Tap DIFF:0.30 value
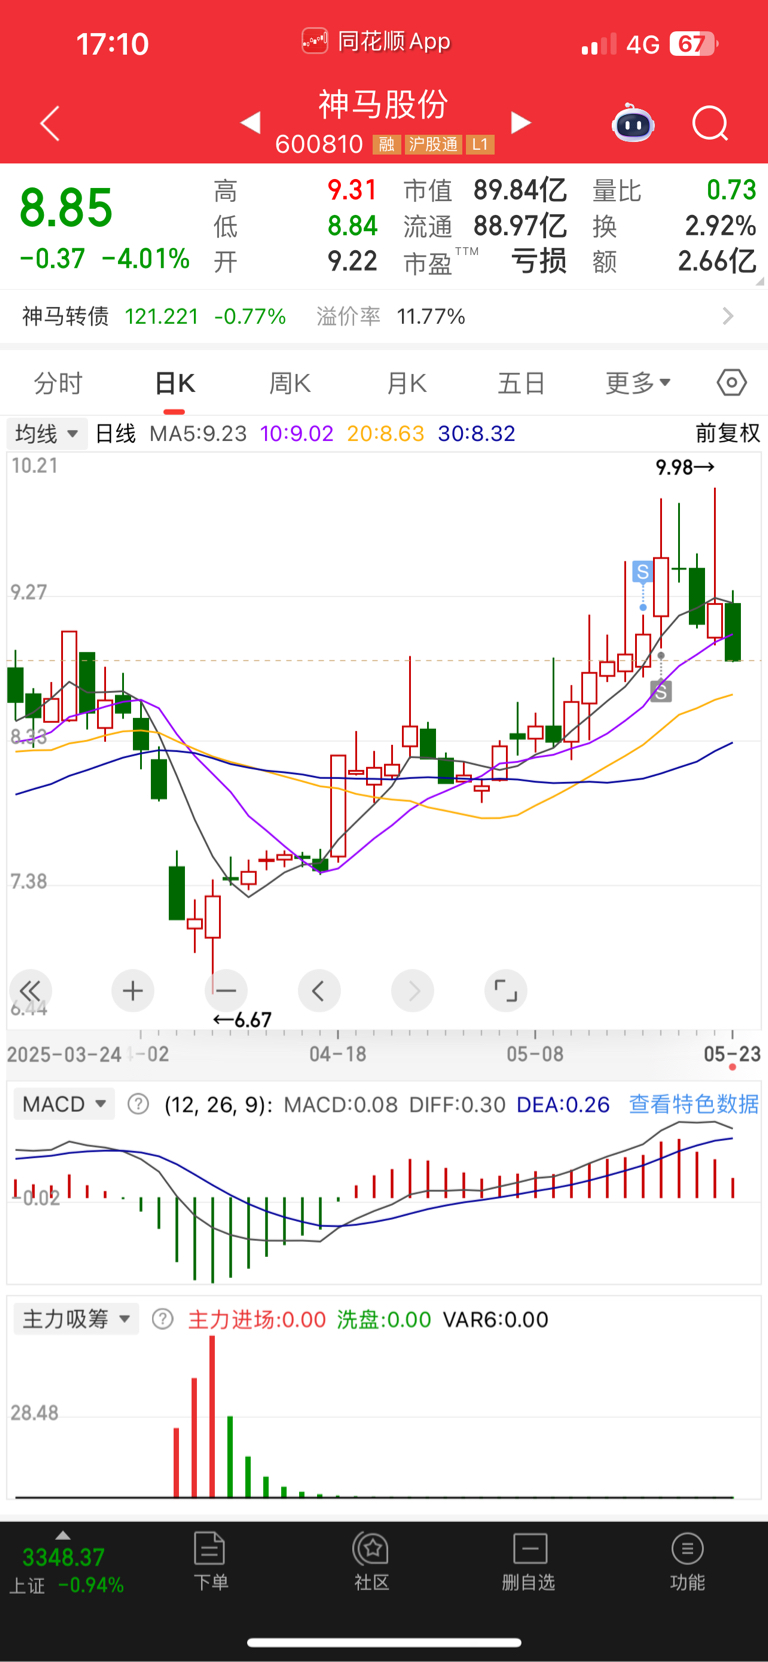 coord(457,1104)
